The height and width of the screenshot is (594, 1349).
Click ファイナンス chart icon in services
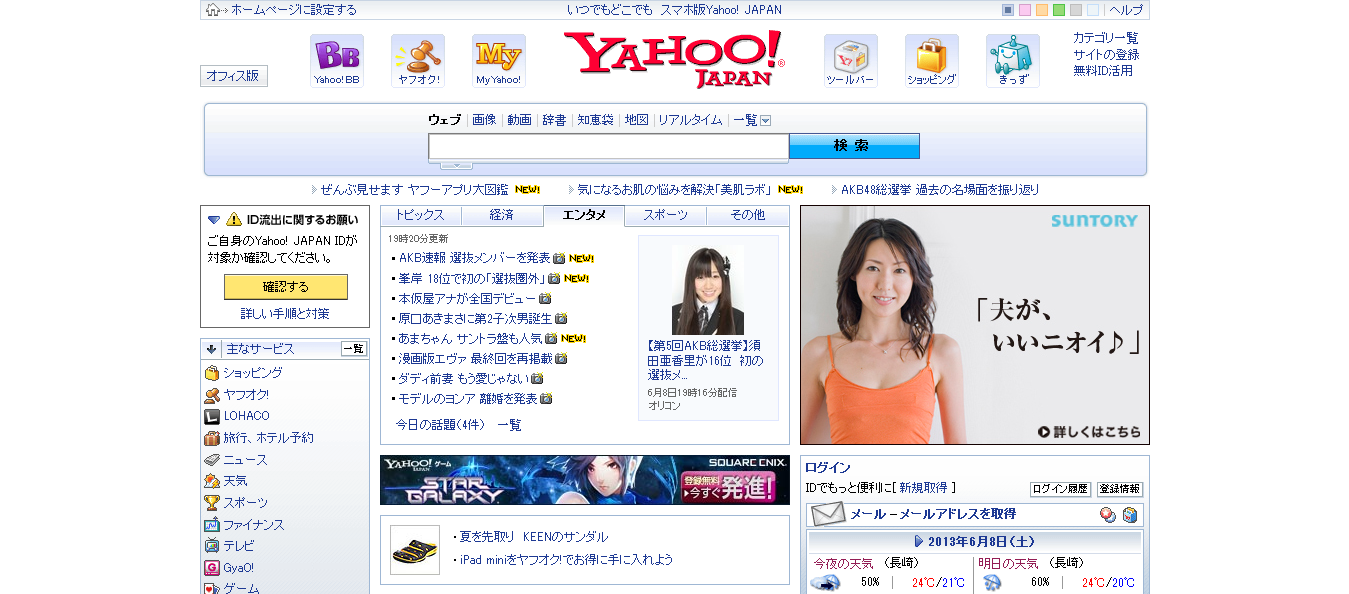tap(212, 525)
